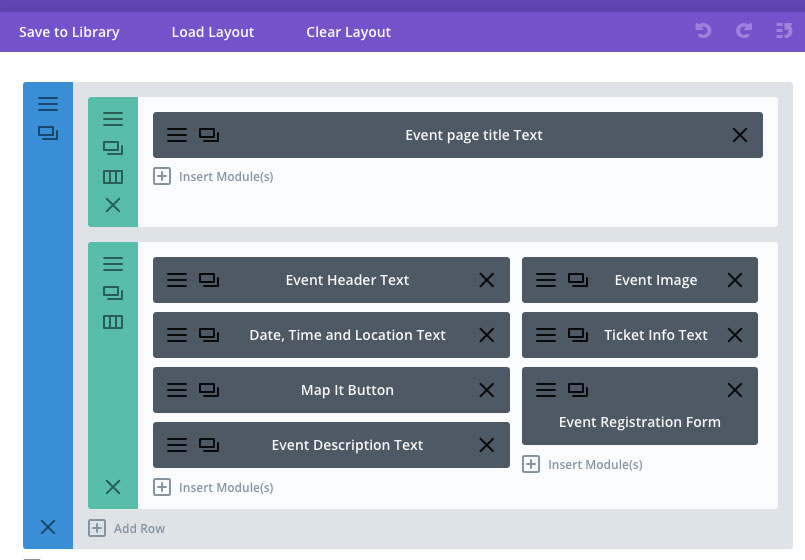Select Load Layout option

pyautogui.click(x=213, y=32)
